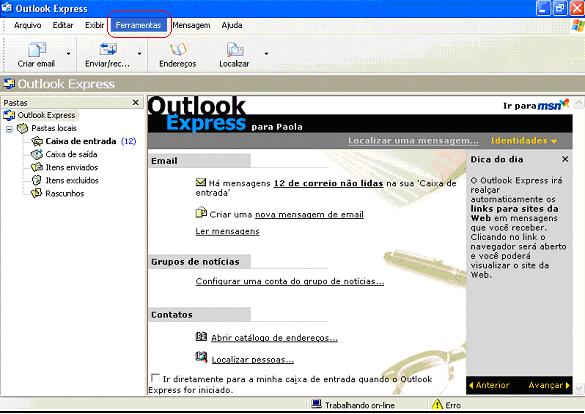Click Anterior tip button
585x414 pixels.
click(489, 385)
